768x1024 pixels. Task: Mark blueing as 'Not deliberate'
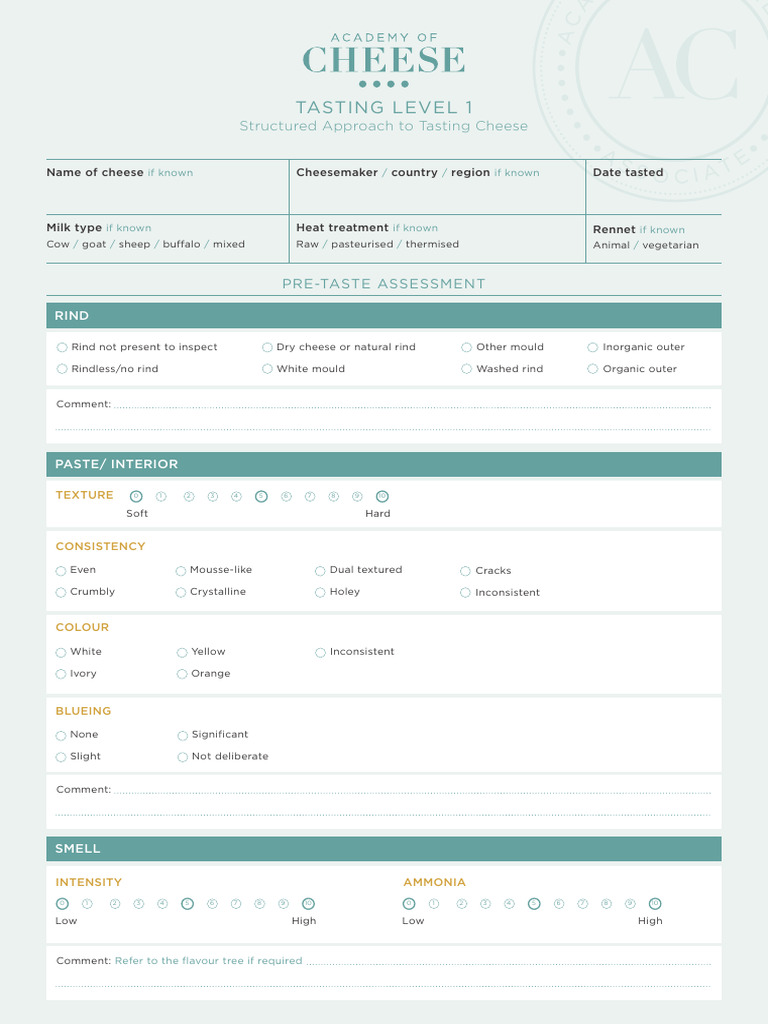[x=183, y=757]
